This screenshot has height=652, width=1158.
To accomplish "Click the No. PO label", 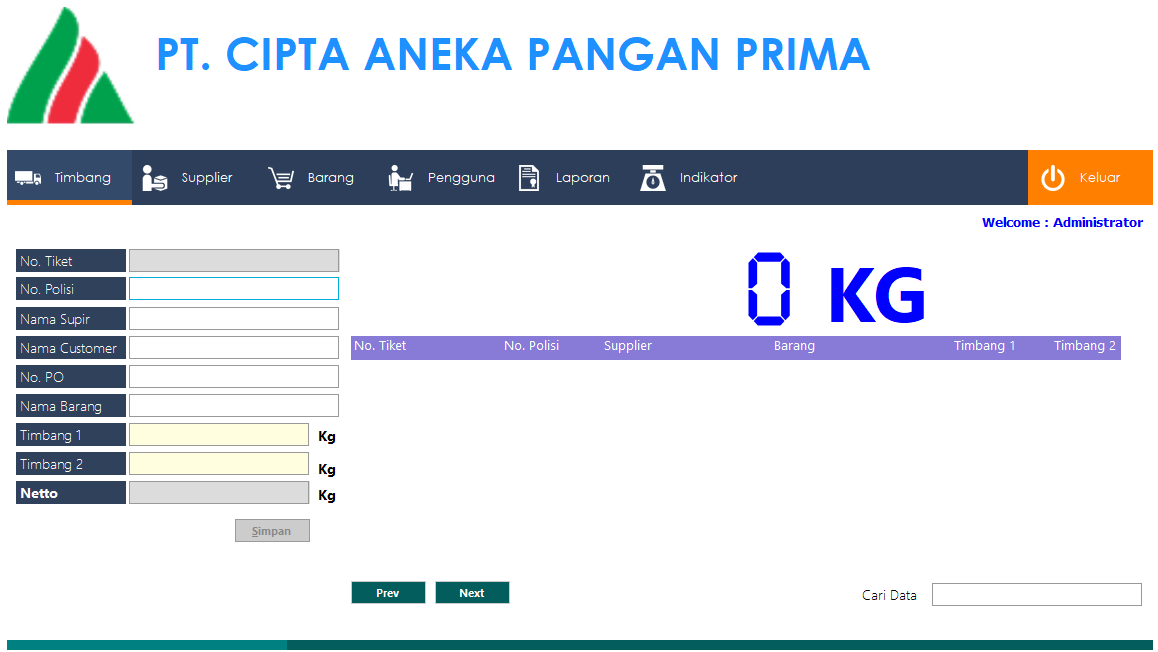I will point(71,377).
